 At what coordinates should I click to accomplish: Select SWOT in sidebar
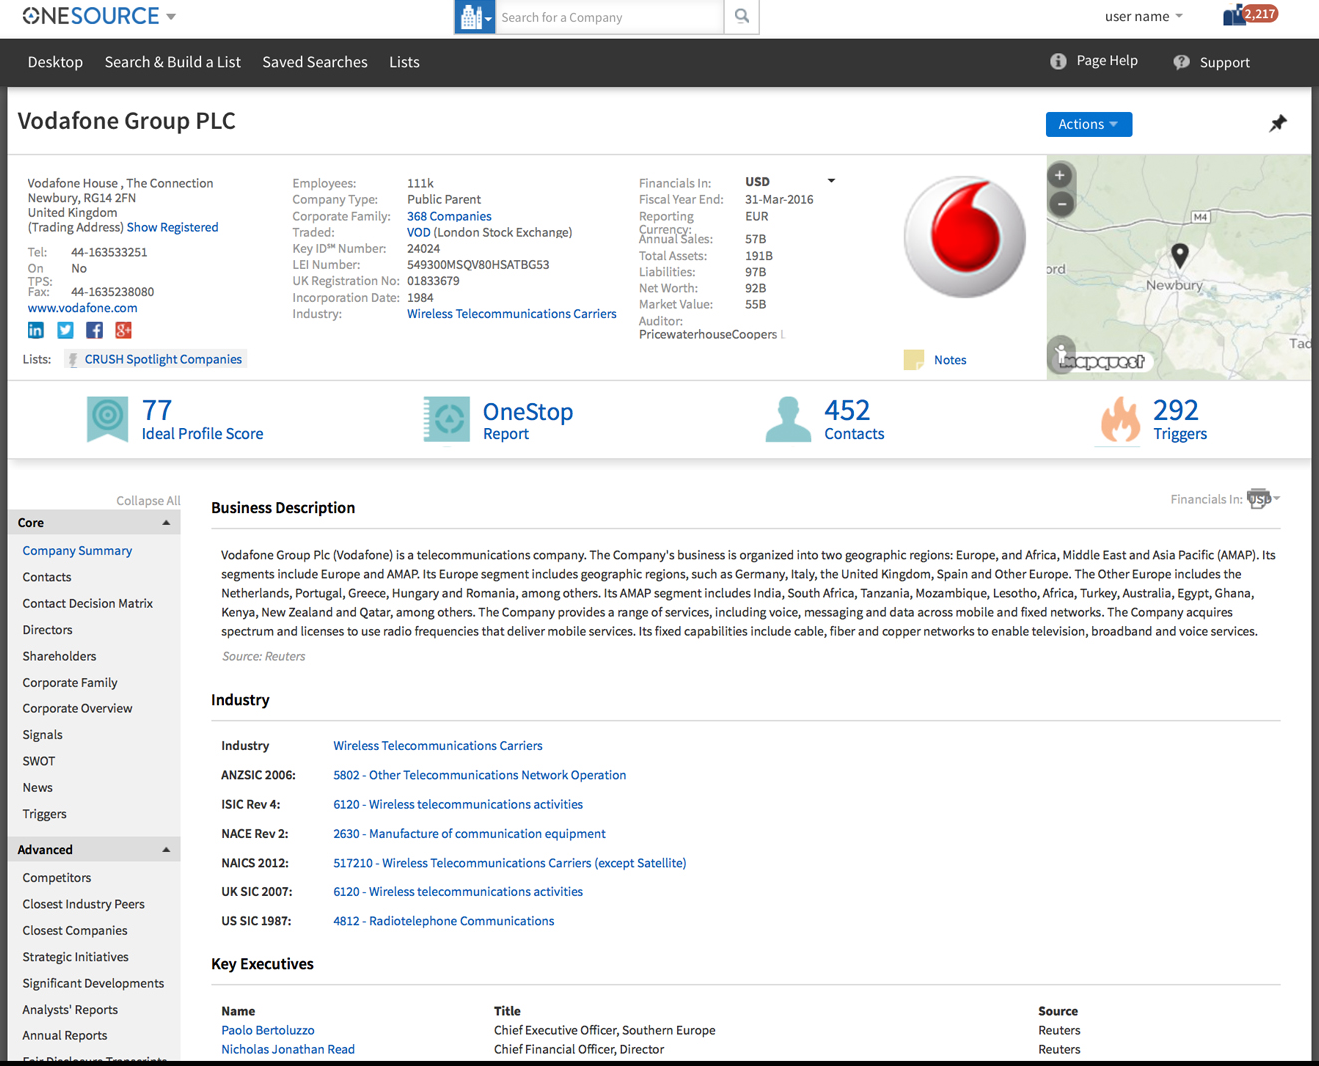pyautogui.click(x=39, y=762)
